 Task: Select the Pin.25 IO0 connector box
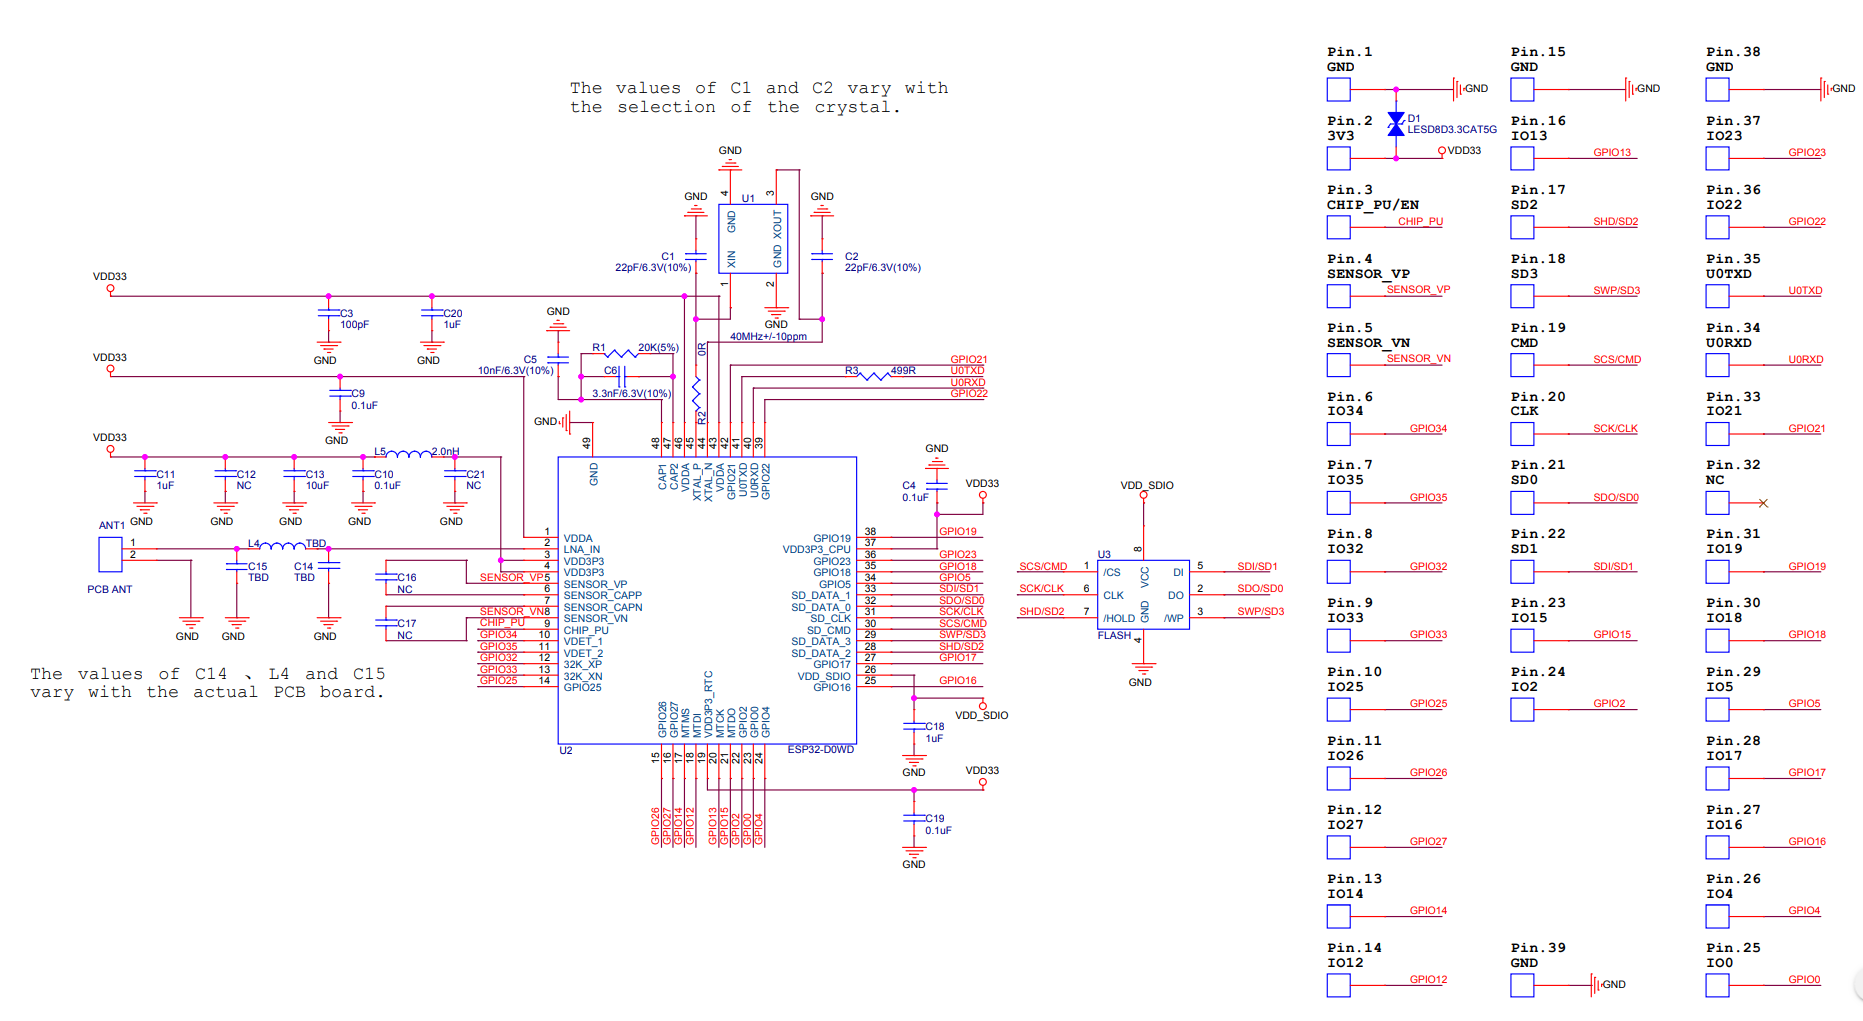[1716, 985]
